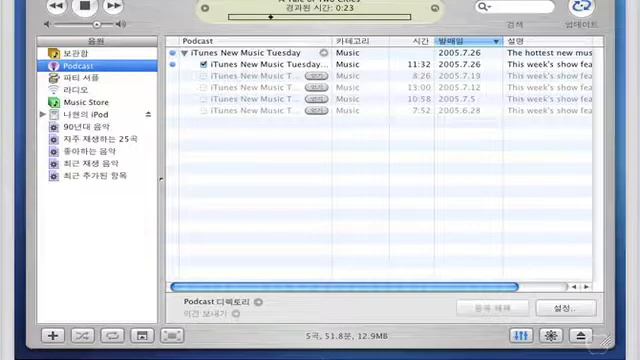Screen dimensions: 640x360
Task: Click the rewind playback button
Action: tap(56, 6)
